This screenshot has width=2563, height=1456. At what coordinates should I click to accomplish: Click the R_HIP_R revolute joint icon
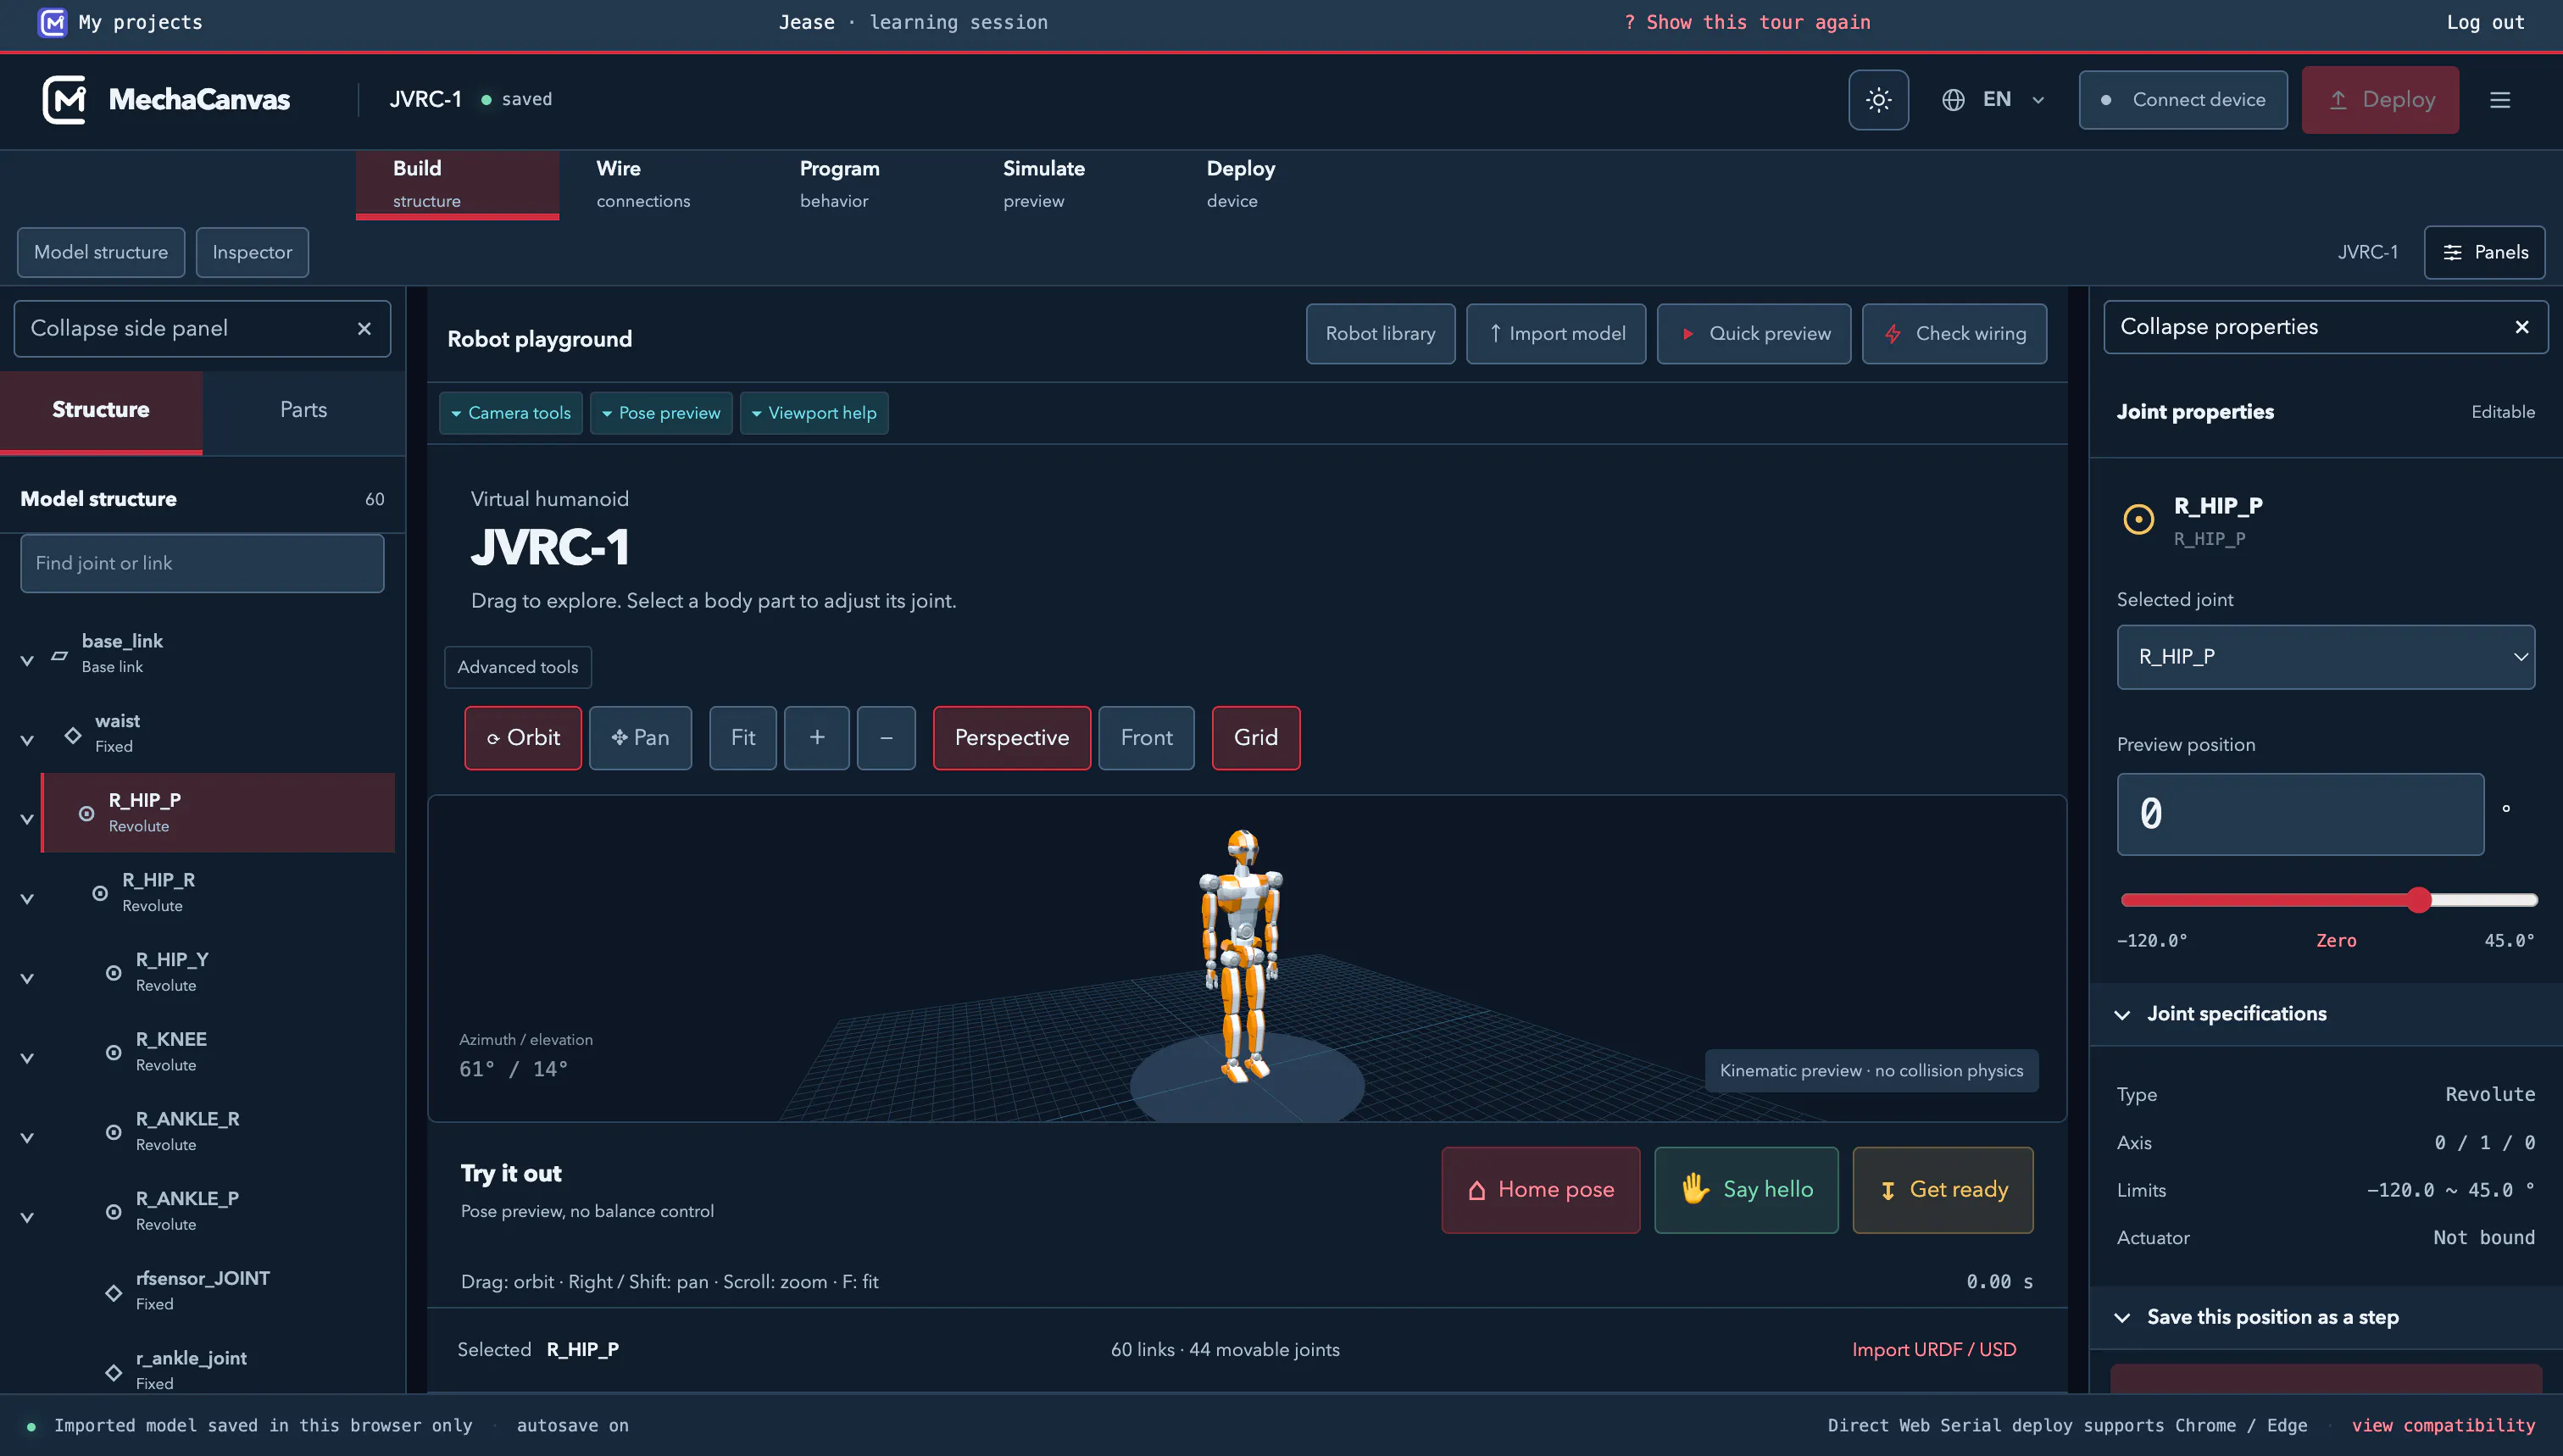100,893
